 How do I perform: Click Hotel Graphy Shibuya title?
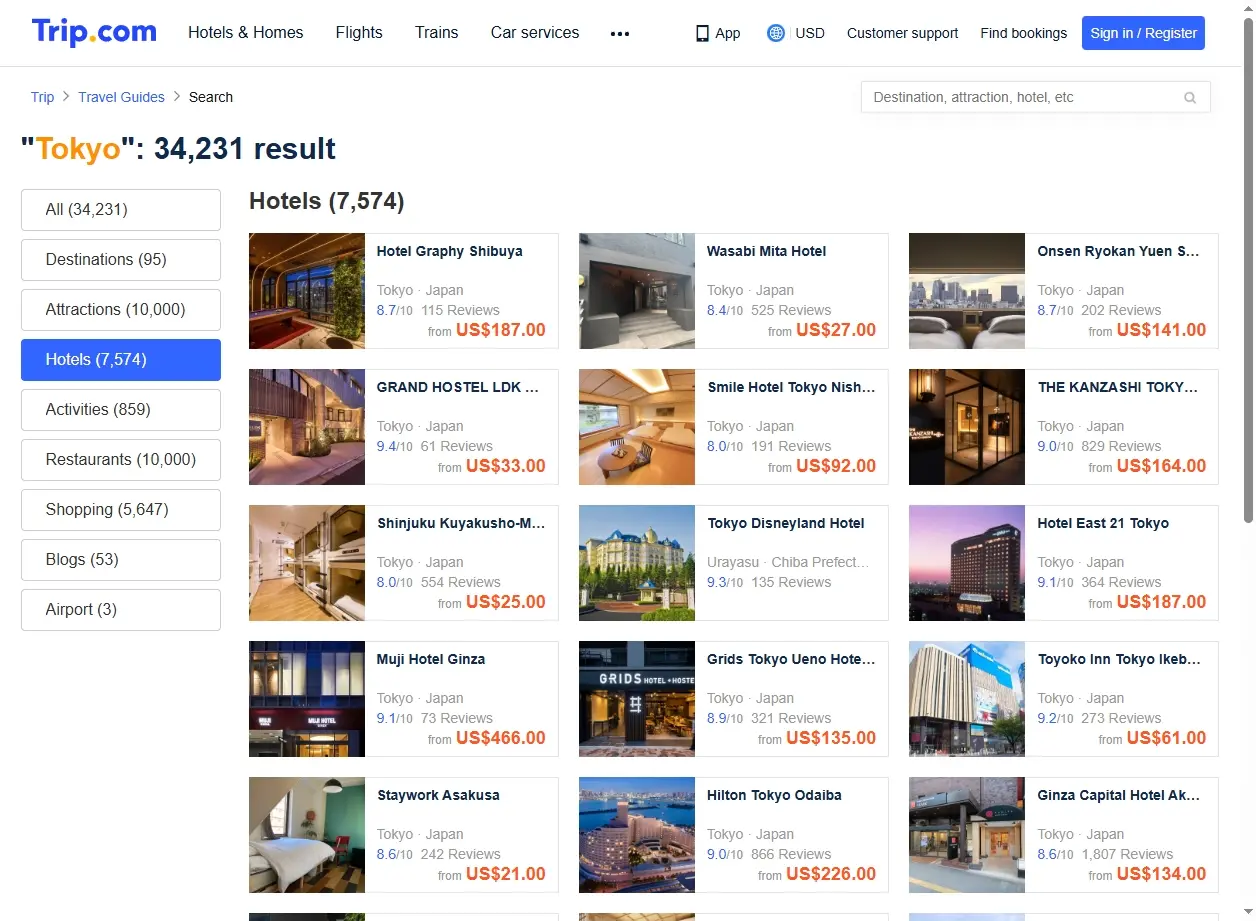tap(449, 251)
